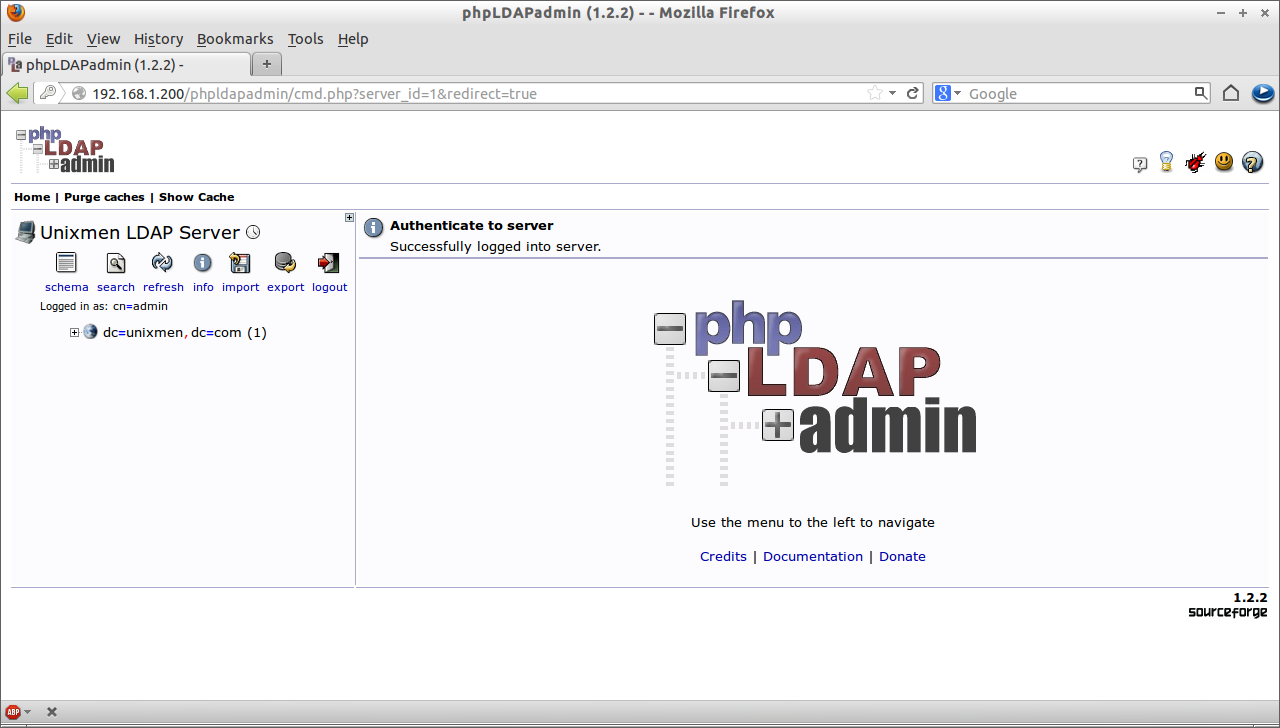Click the schema text link
This screenshot has height=728, width=1280.
tap(66, 287)
